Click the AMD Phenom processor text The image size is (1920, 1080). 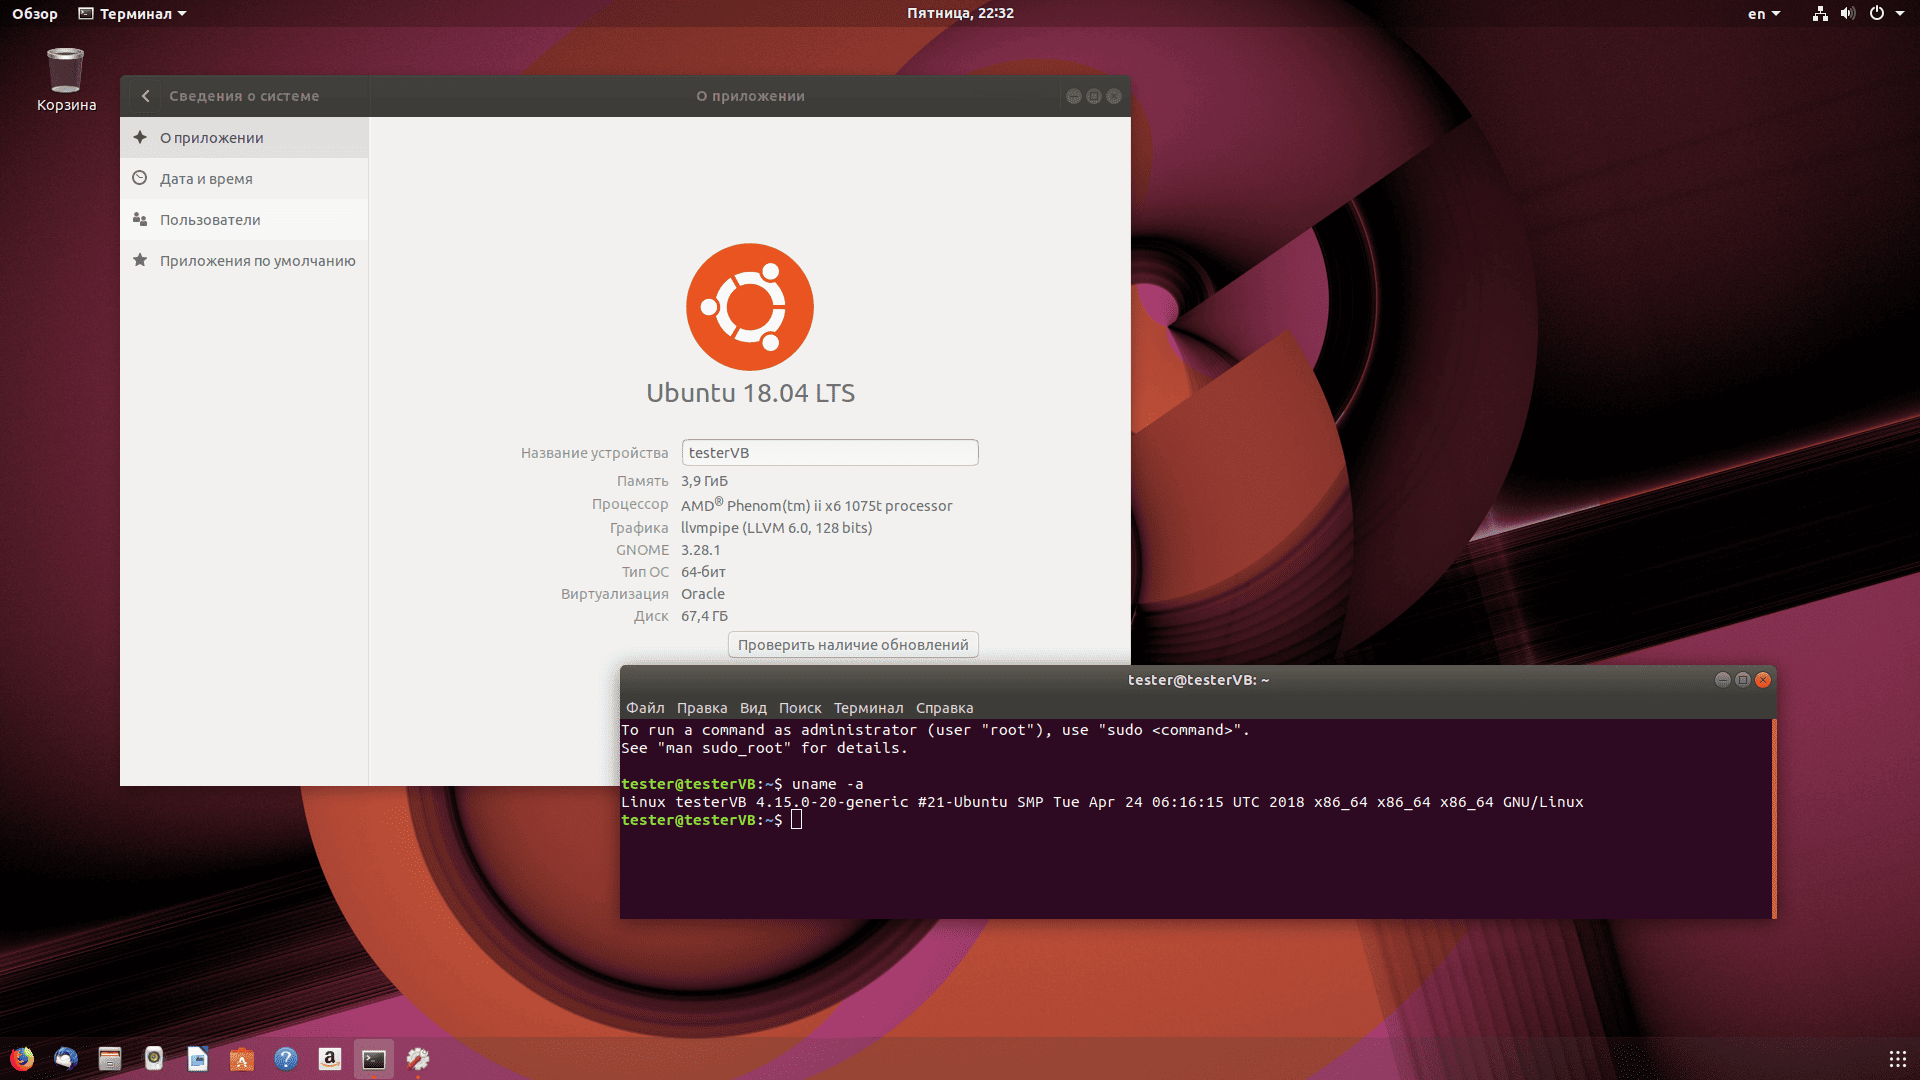816,505
